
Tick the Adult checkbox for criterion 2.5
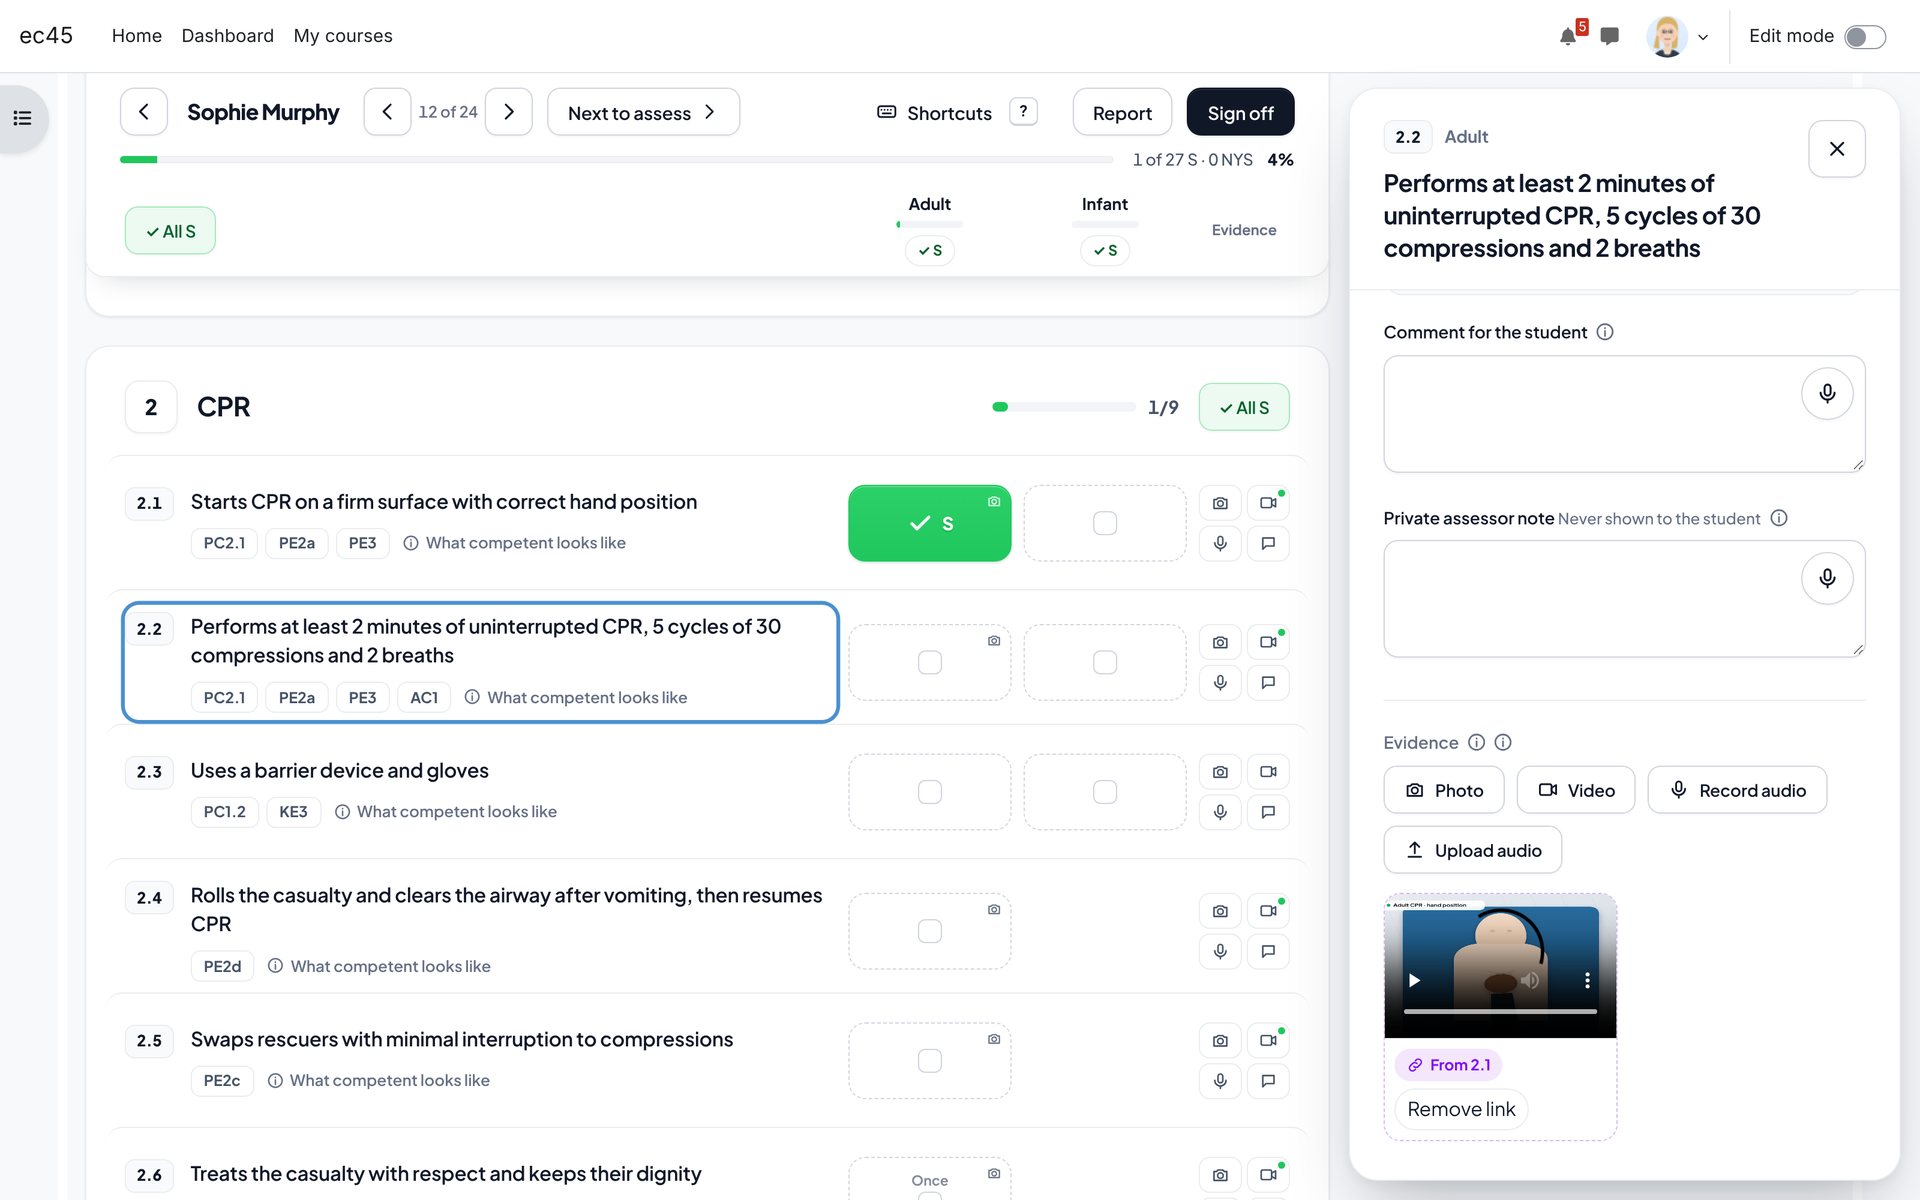[x=930, y=1061]
